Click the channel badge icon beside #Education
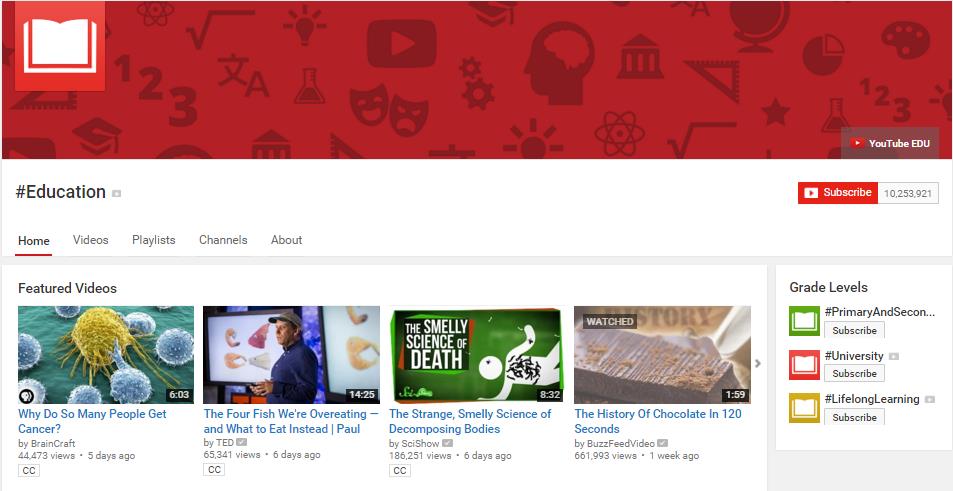953x491 pixels. click(116, 193)
